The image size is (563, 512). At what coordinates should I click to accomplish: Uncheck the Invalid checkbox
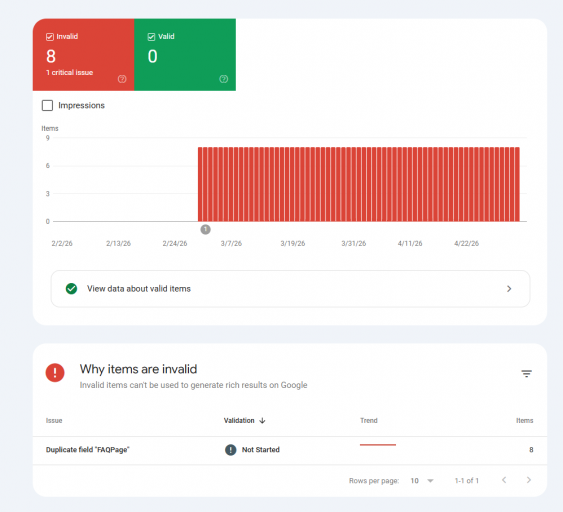pyautogui.click(x=50, y=37)
